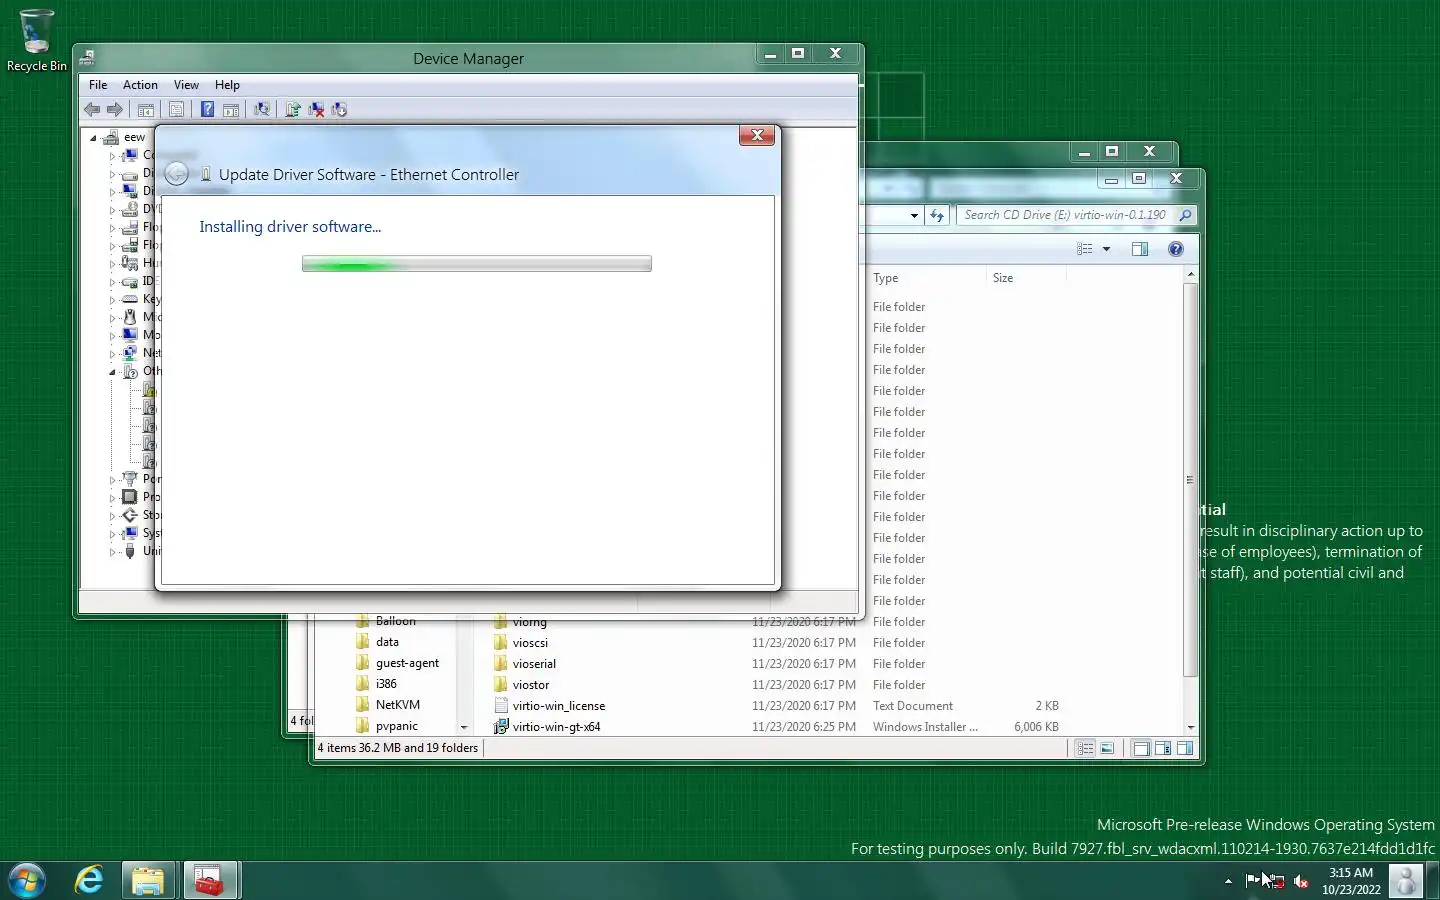This screenshot has width=1440, height=900.
Task: Expand the Ports device category
Action: 112,479
